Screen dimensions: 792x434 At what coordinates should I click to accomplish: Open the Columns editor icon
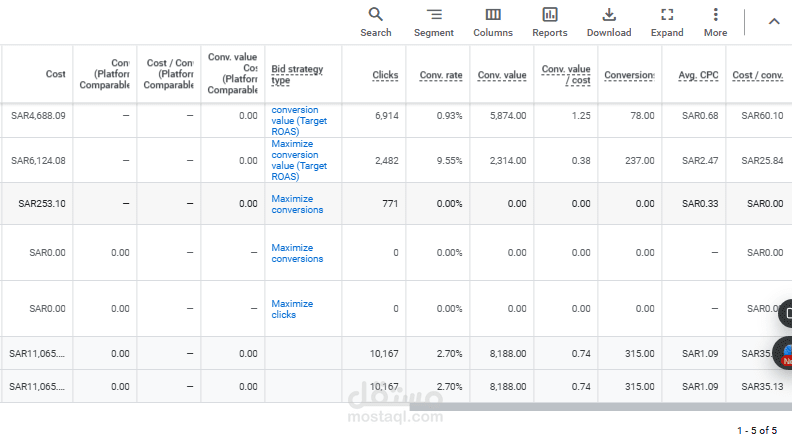pyautogui.click(x=493, y=15)
